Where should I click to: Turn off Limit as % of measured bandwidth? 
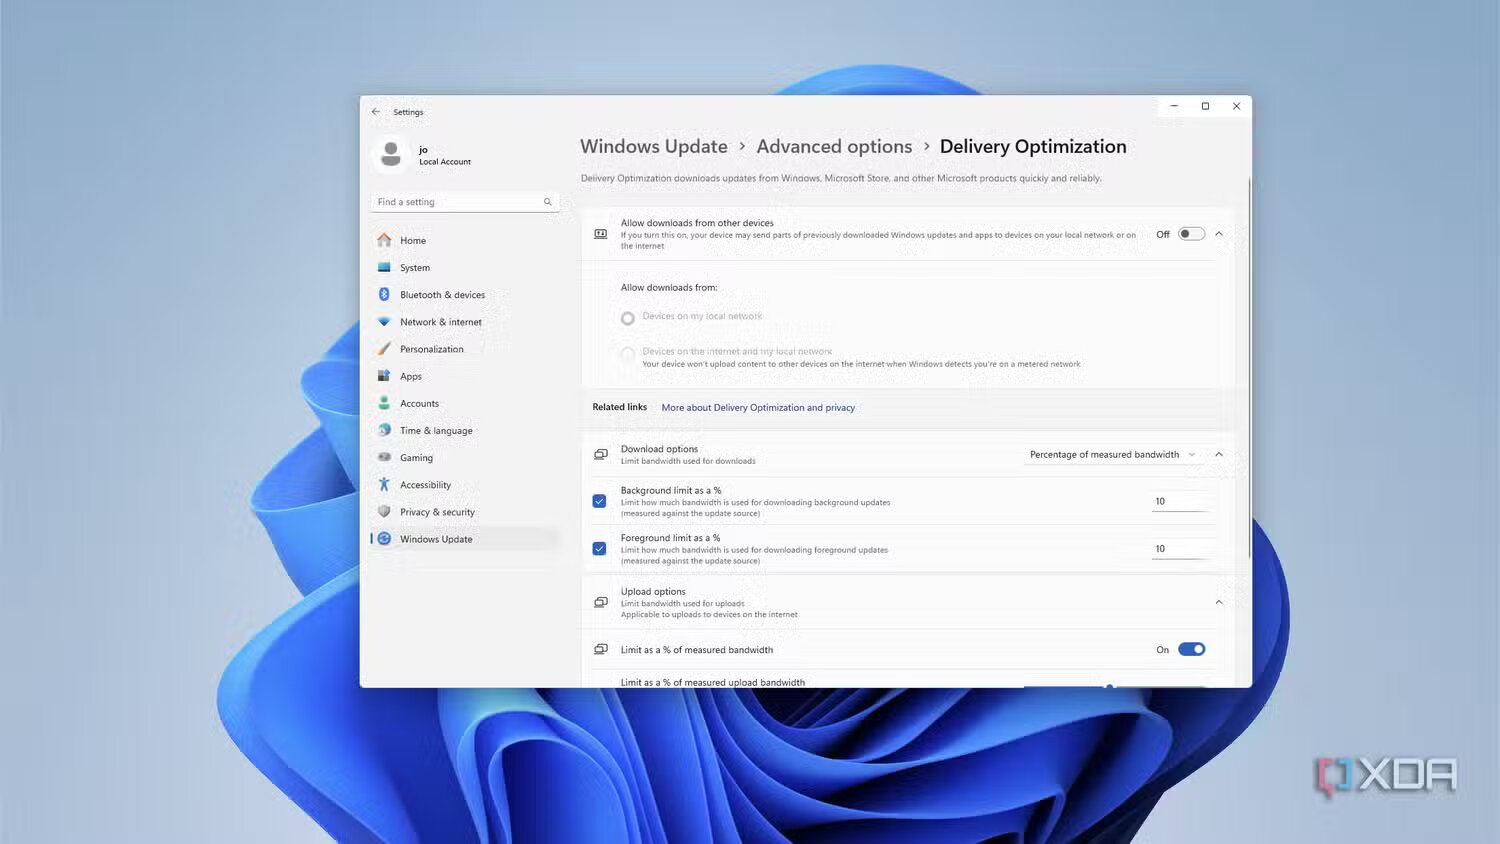[1191, 649]
